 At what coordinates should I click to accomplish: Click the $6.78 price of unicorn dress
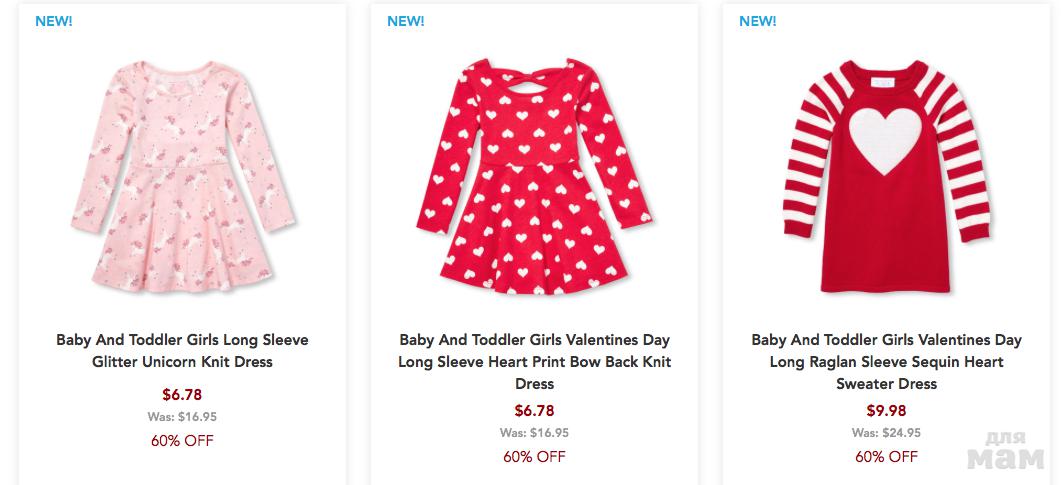tap(182, 394)
